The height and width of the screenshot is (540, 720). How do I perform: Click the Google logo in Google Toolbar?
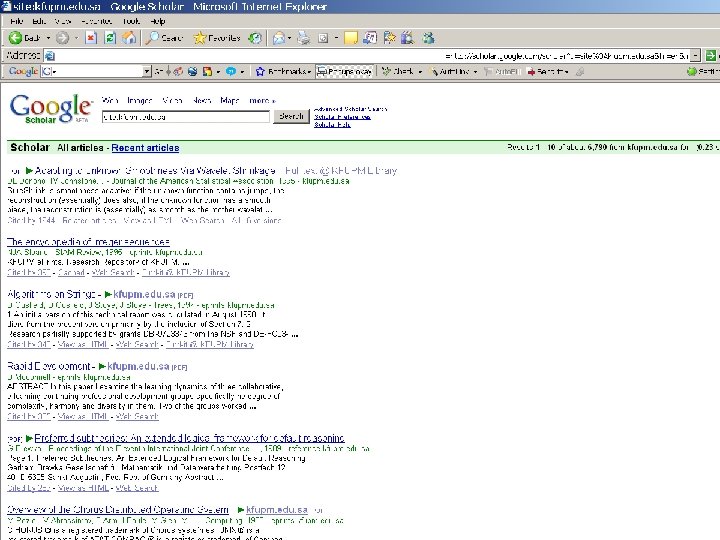point(23,71)
